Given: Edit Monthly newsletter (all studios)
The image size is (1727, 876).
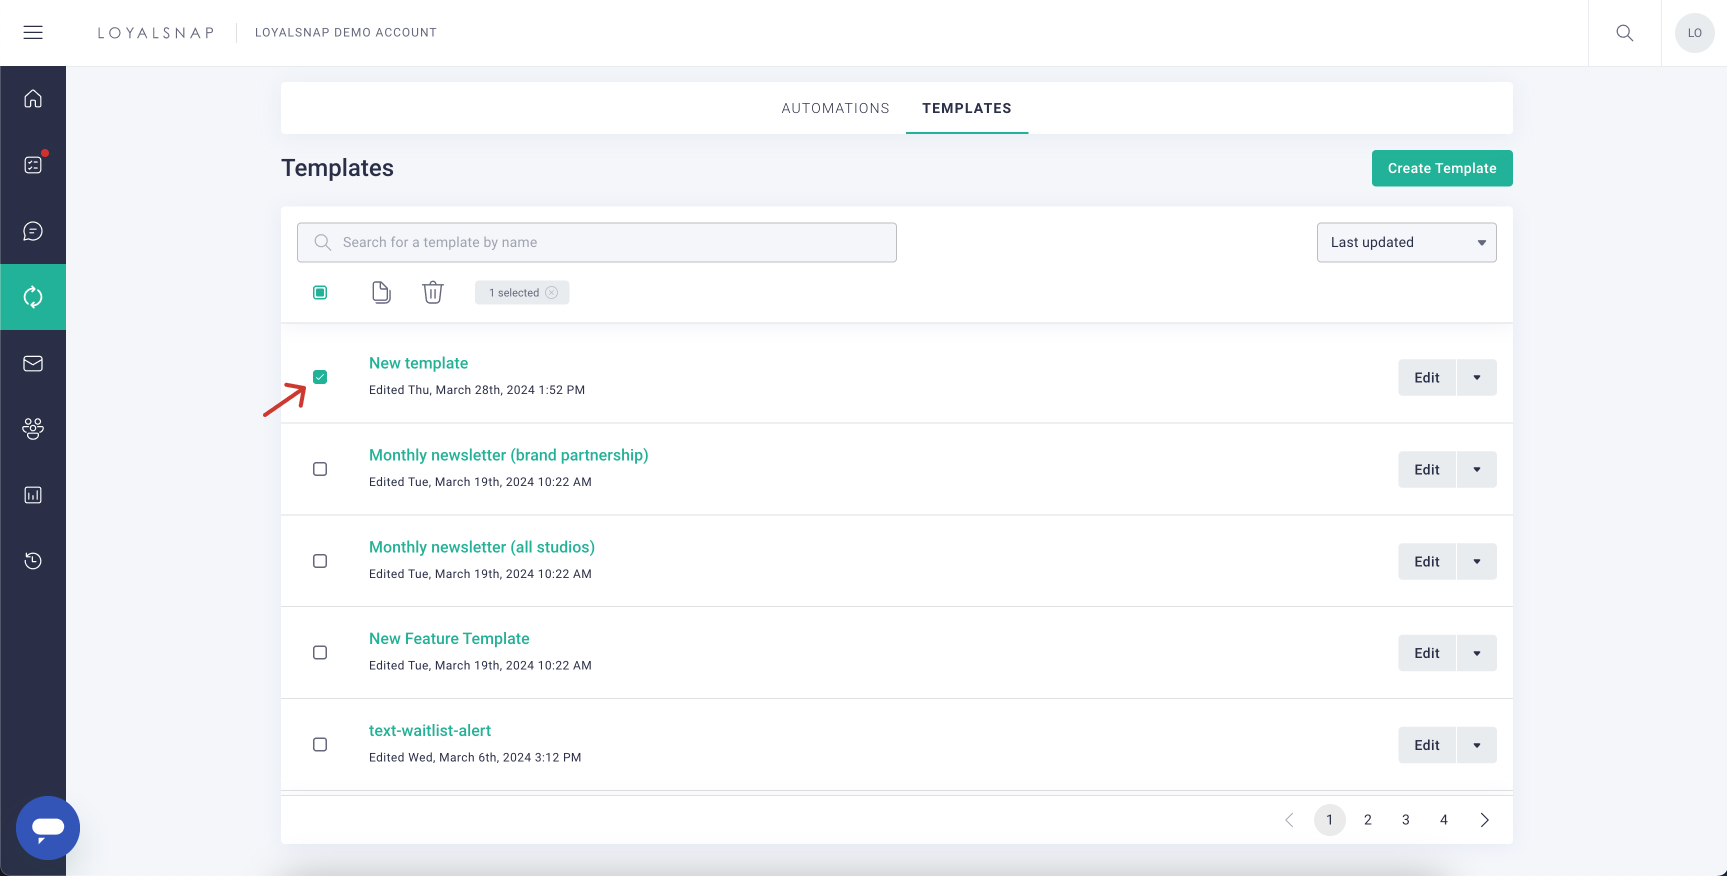Looking at the screenshot, I should [x=1427, y=561].
